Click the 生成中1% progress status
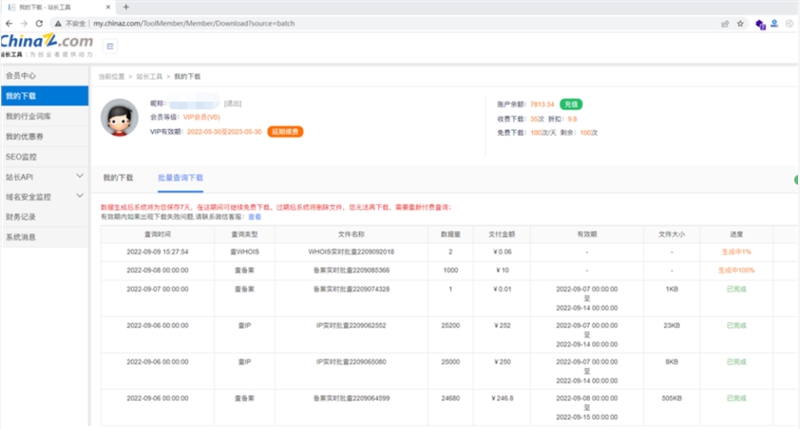The width and height of the screenshot is (800, 429). [736, 252]
